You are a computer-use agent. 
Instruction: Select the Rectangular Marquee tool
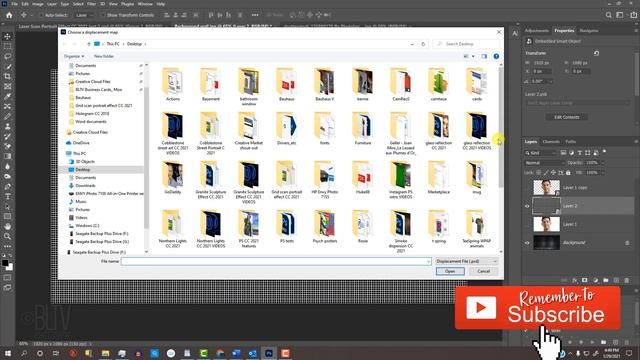(7, 47)
